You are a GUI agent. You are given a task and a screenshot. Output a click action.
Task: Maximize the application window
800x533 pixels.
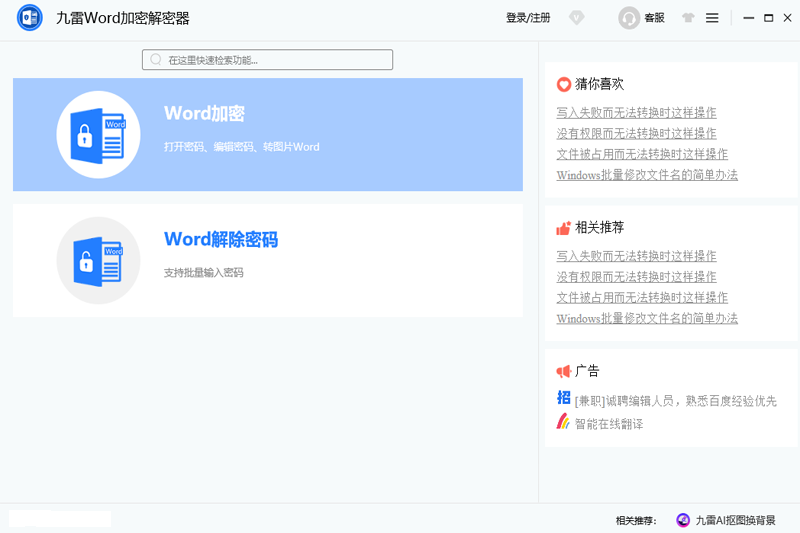tap(768, 18)
